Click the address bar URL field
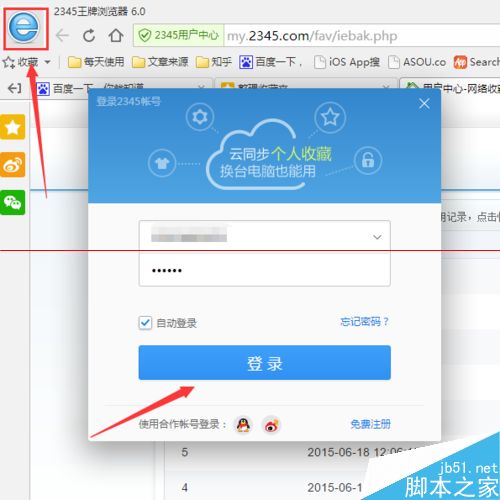Viewport: 500px width, 500px height. (362, 35)
